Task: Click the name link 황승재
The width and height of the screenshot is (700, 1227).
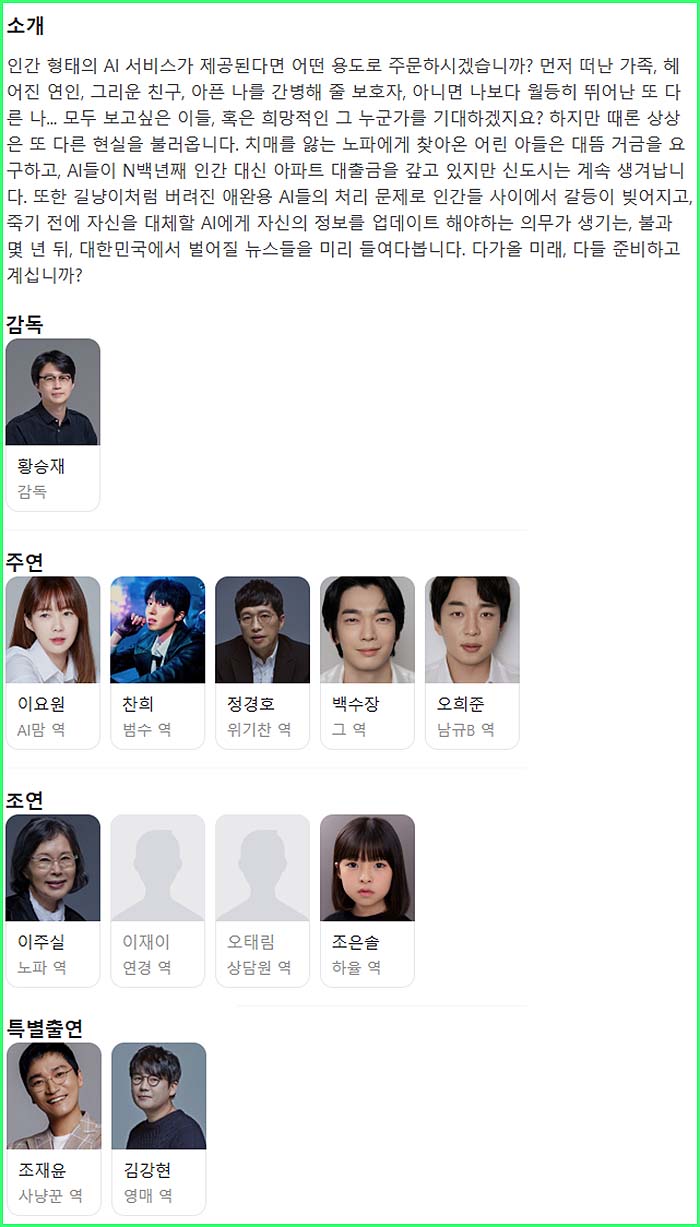Action: click(41, 466)
